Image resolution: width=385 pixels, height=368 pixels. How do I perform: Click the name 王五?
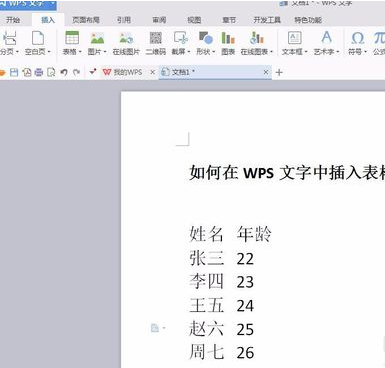[206, 305]
